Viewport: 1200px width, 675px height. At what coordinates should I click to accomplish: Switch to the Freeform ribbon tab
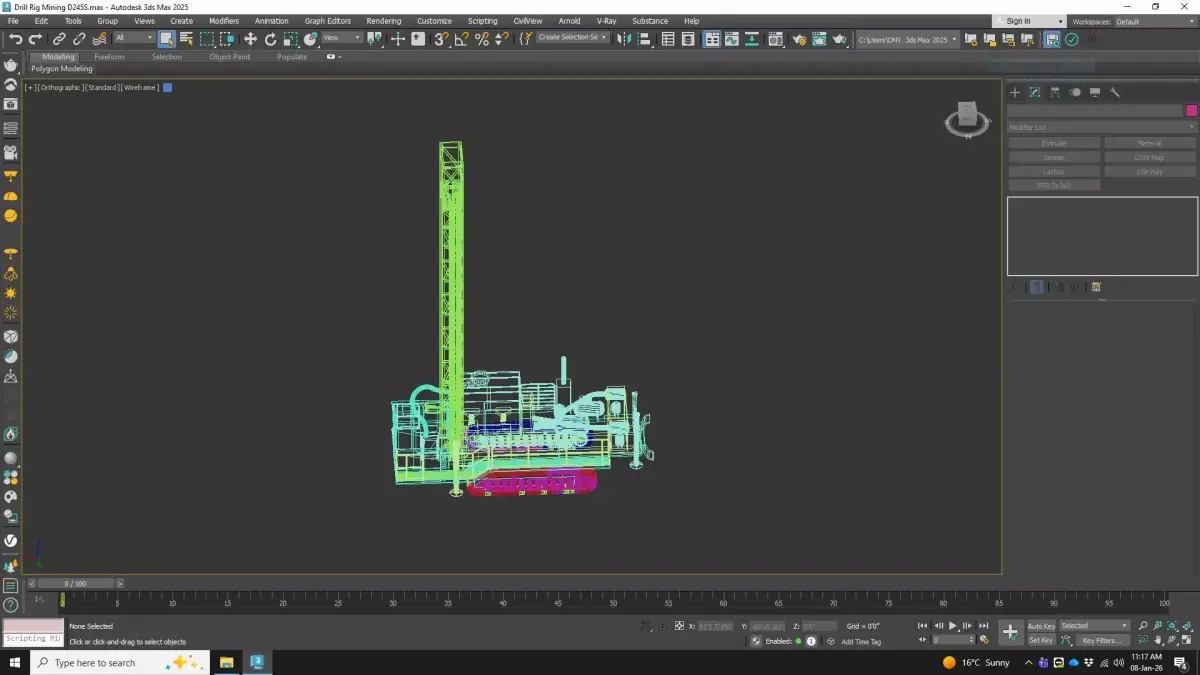pyautogui.click(x=109, y=57)
